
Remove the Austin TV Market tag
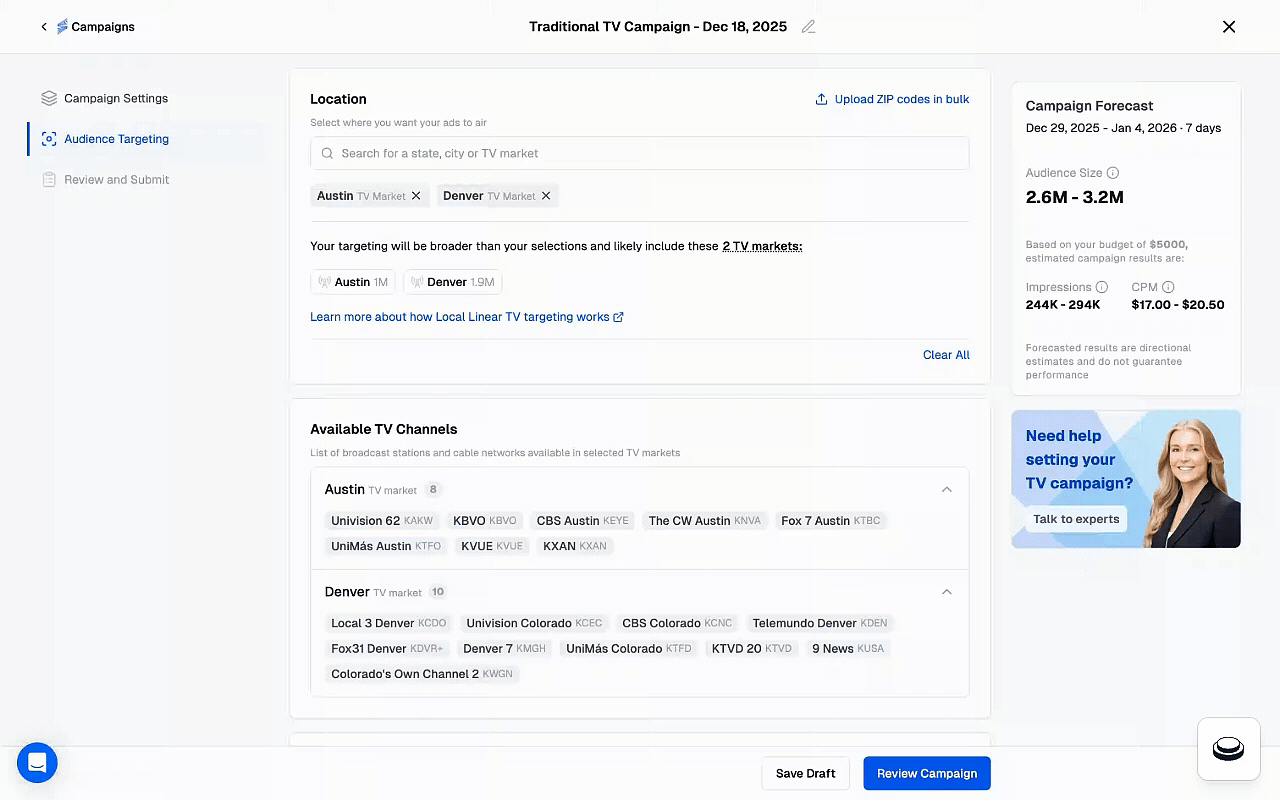coord(416,196)
